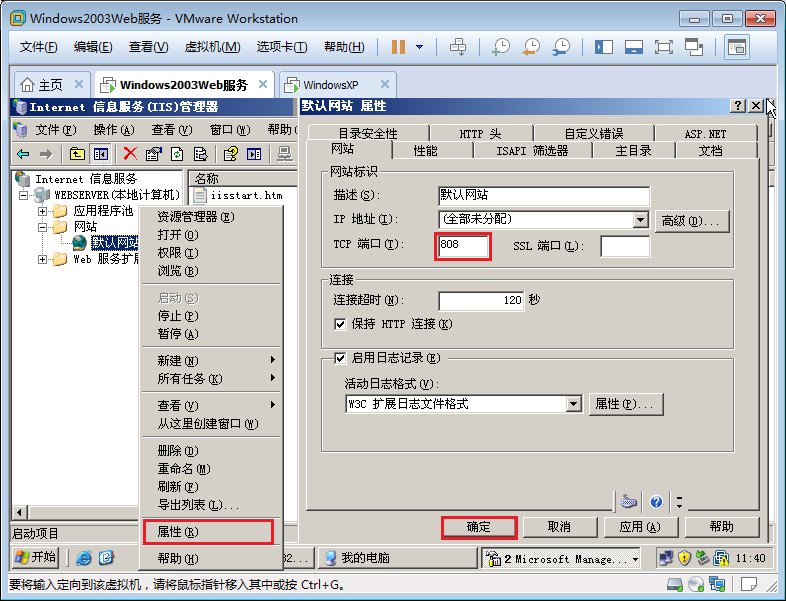Click the IIS Manager back arrow icon
The width and height of the screenshot is (786, 601).
pos(23,154)
